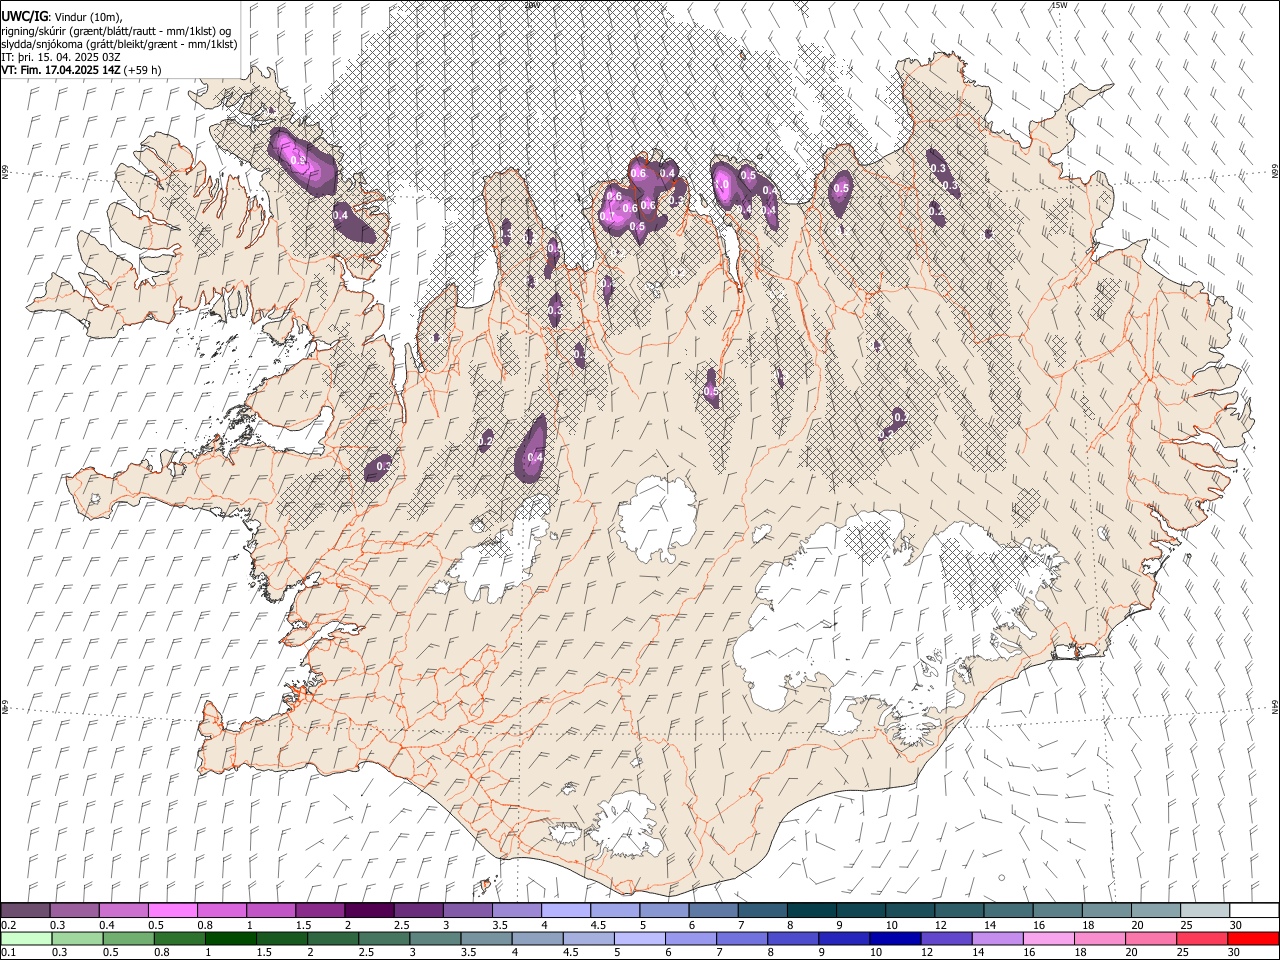Click the Hofsjökull glacier, round white area in center
The image size is (1280, 960).
point(656,519)
